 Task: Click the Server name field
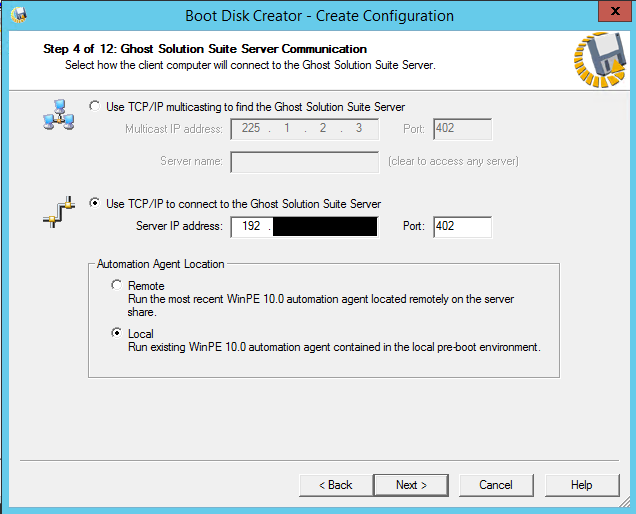305,162
